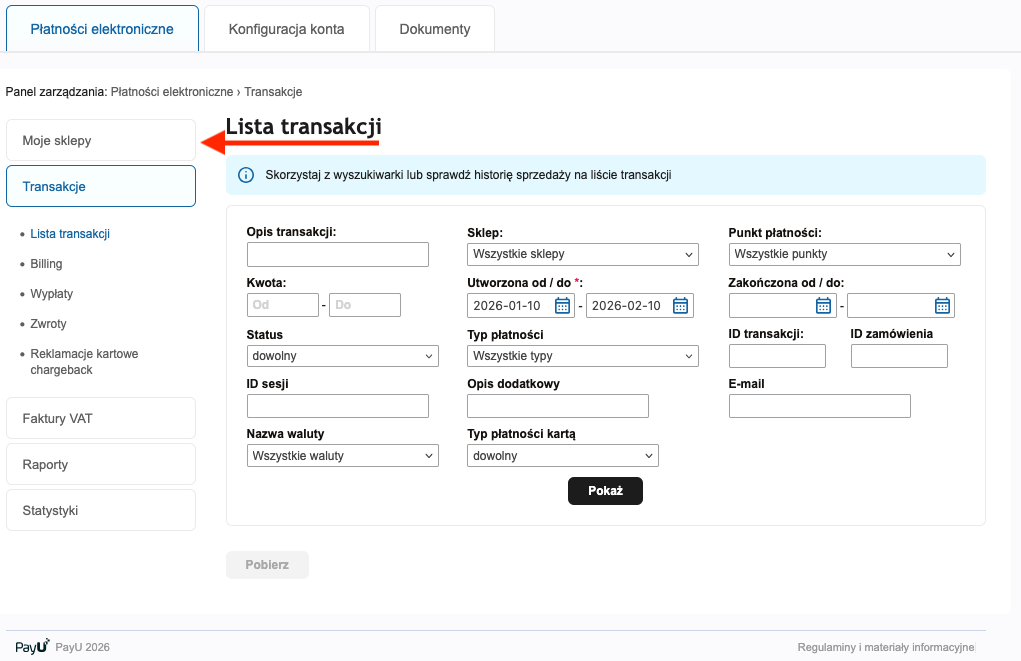Open the Typ płatności dropdown
The width and height of the screenshot is (1021, 661).
(582, 356)
